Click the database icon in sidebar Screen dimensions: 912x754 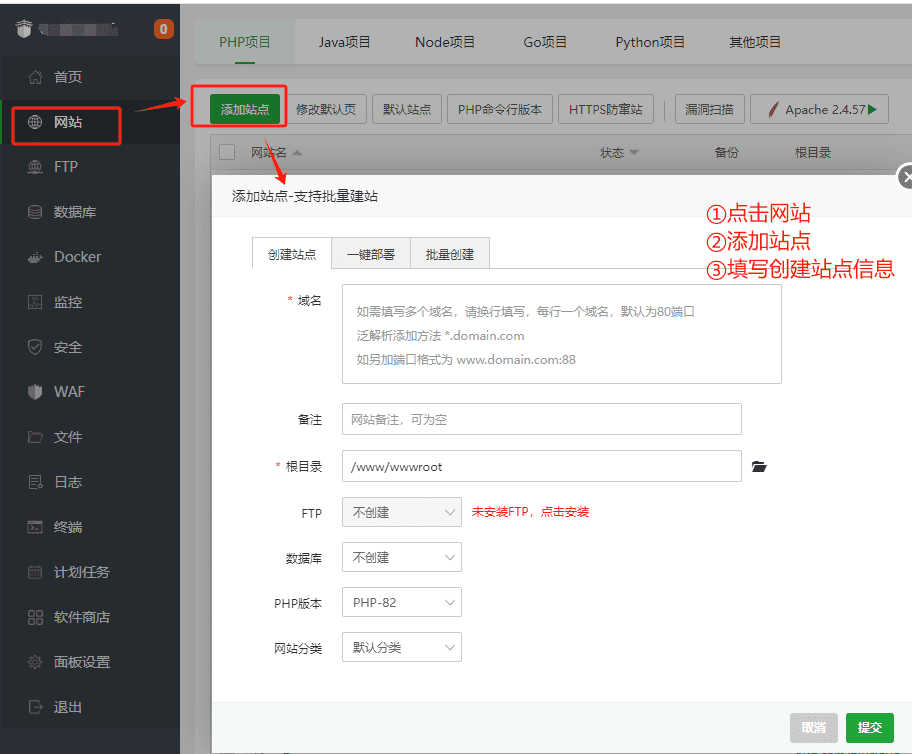click(35, 212)
